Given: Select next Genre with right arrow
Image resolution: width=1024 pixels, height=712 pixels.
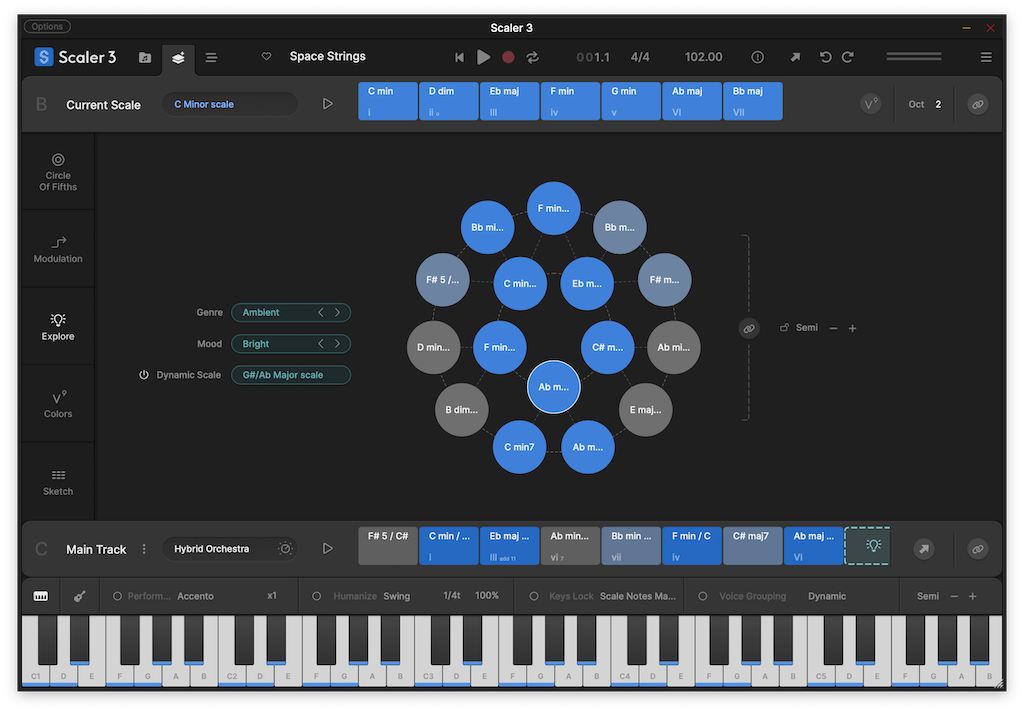Looking at the screenshot, I should pos(338,312).
